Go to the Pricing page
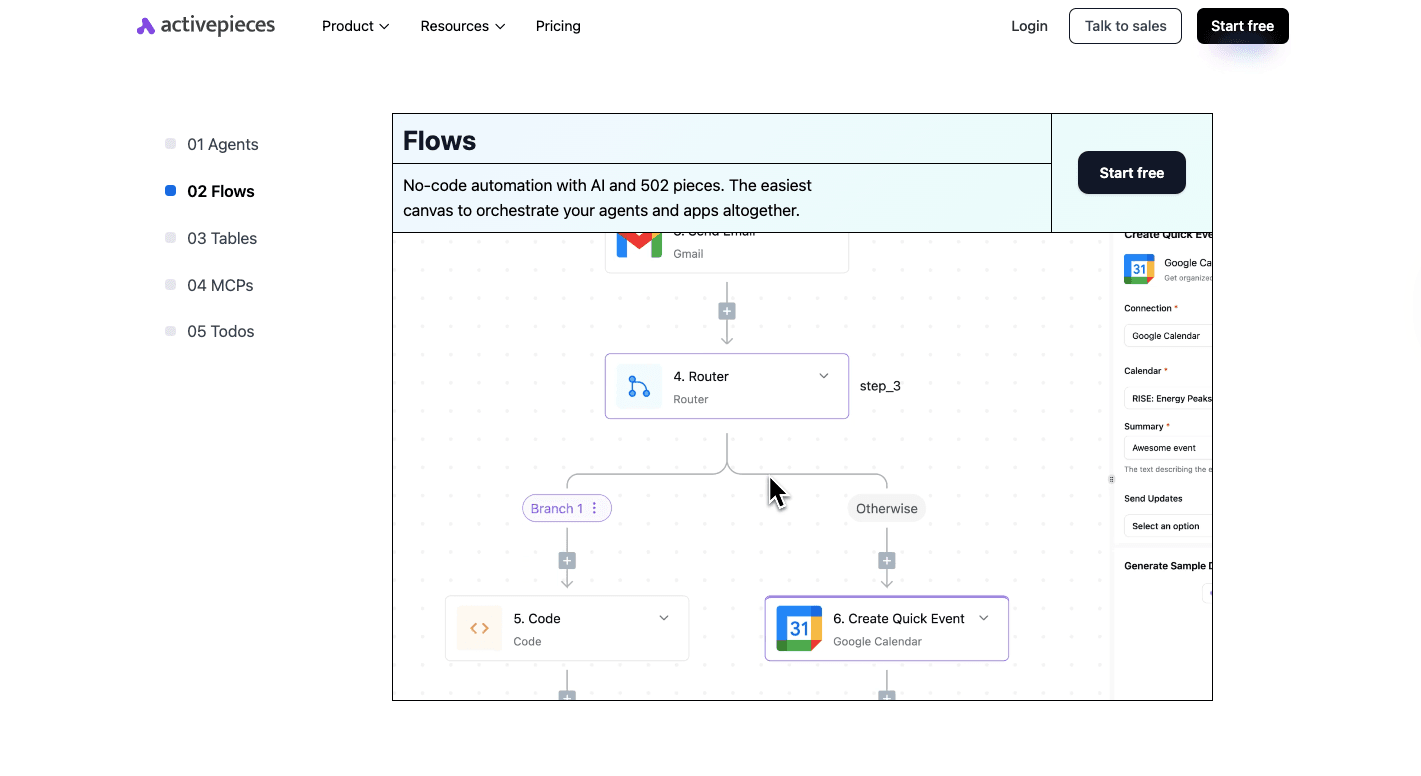1421x776 pixels. pyautogui.click(x=558, y=26)
